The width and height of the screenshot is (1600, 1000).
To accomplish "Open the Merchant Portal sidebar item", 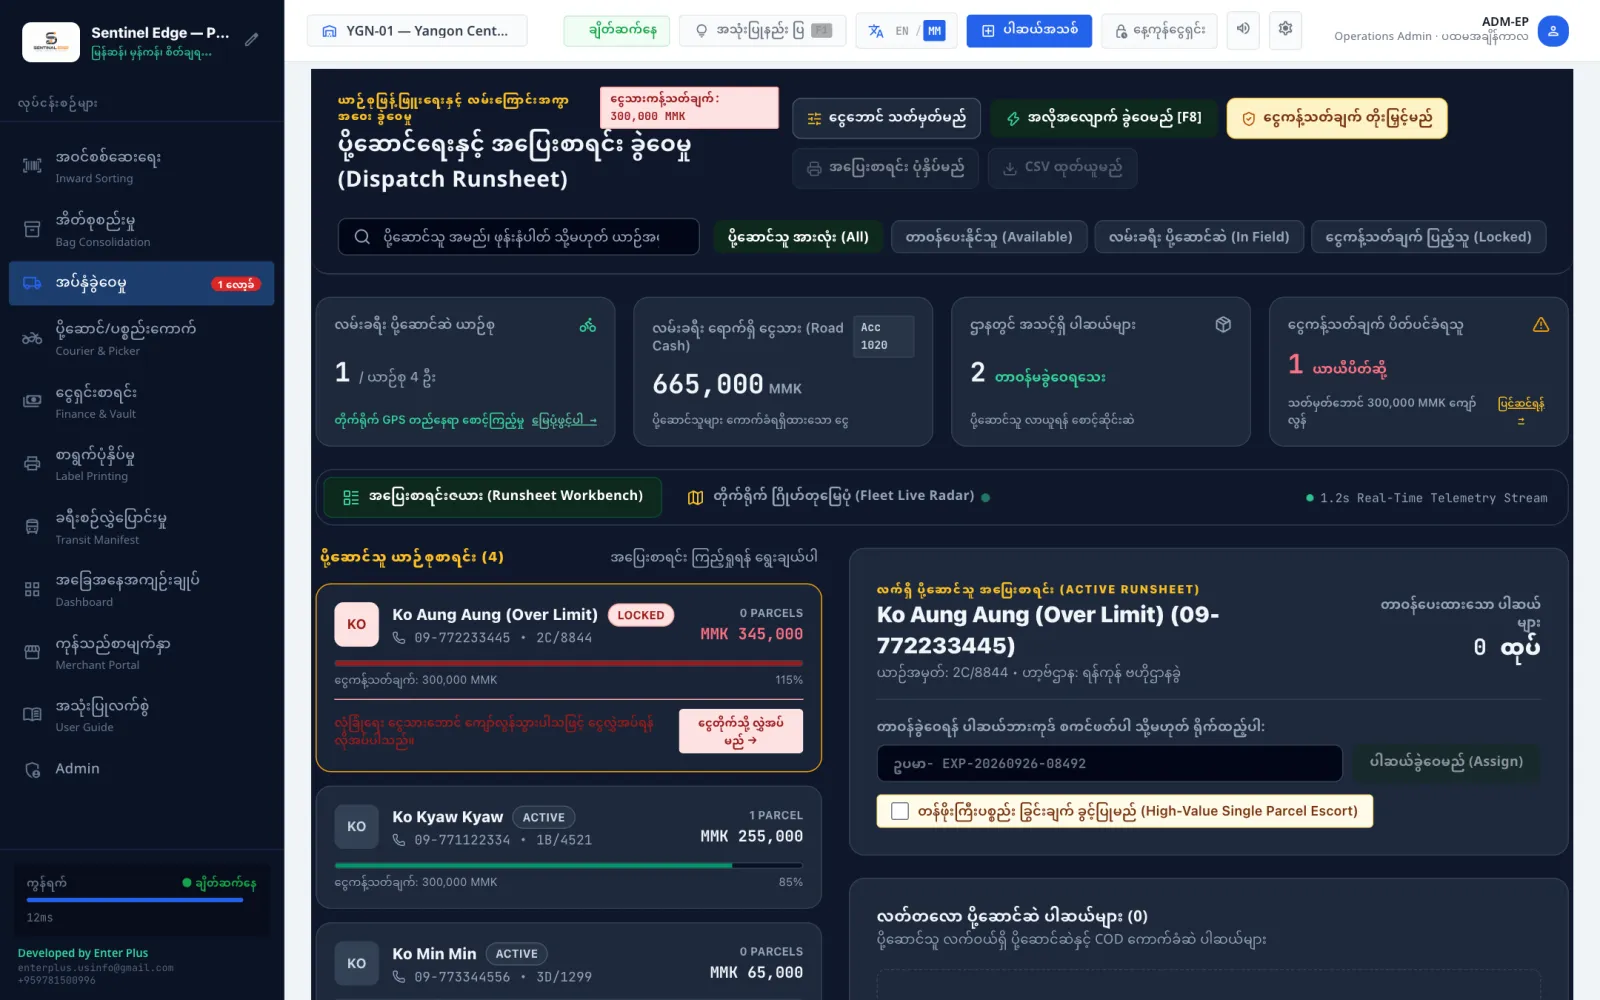I will pos(141,653).
